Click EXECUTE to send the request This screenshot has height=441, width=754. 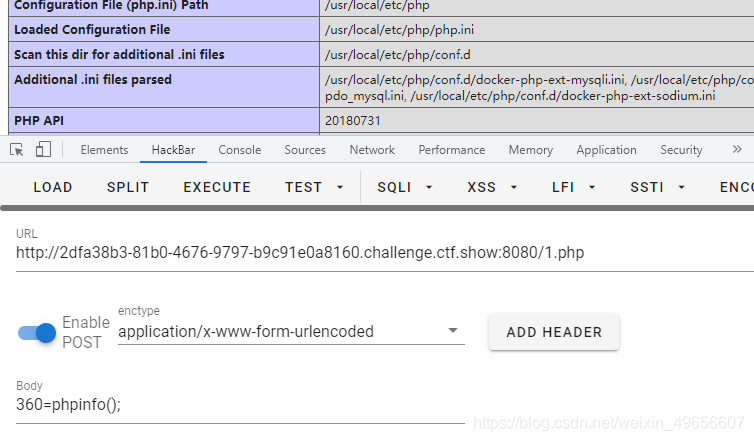pos(217,187)
